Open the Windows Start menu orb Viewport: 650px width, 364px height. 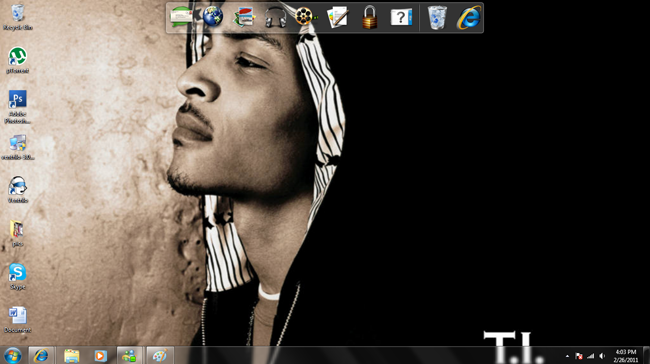click(12, 356)
